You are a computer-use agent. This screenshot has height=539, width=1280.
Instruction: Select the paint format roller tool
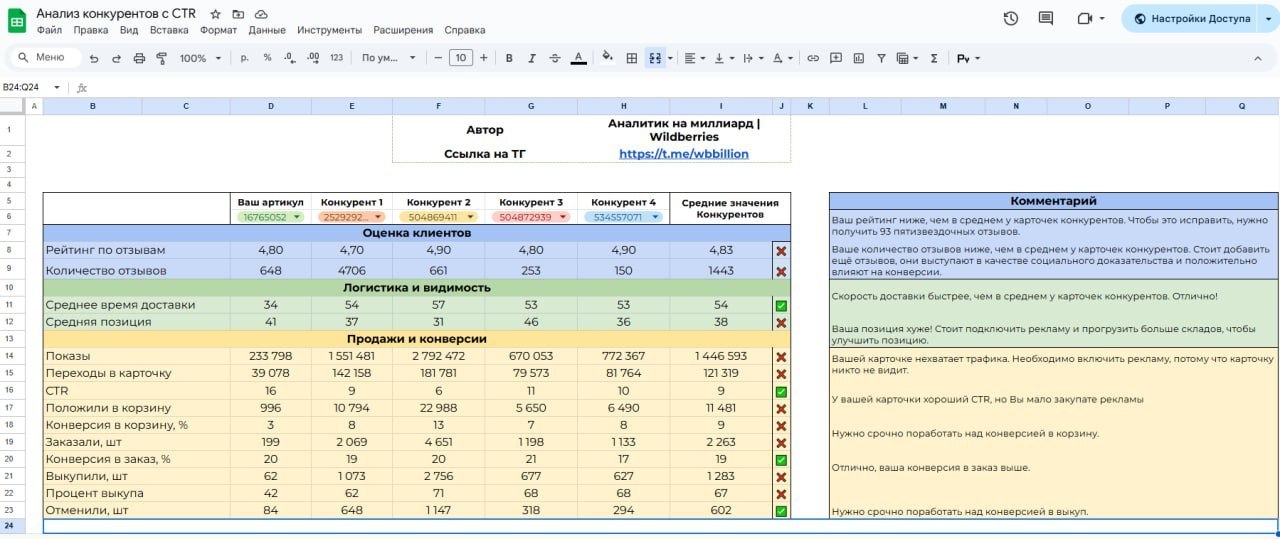(161, 58)
